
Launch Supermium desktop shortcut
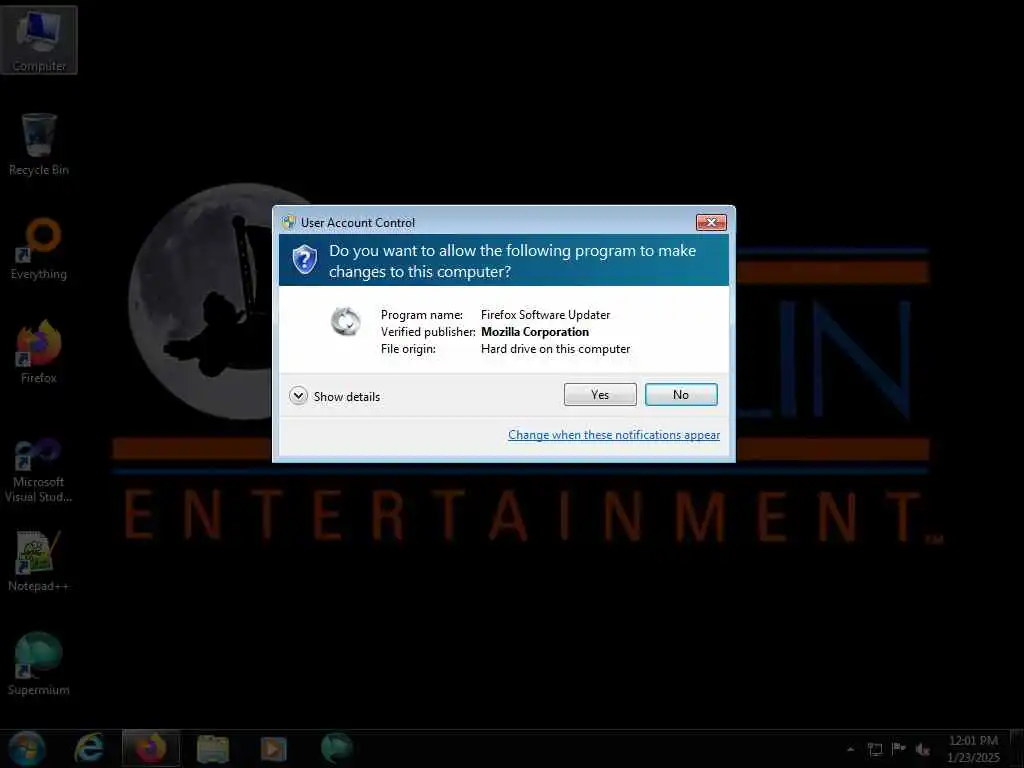pos(39,664)
